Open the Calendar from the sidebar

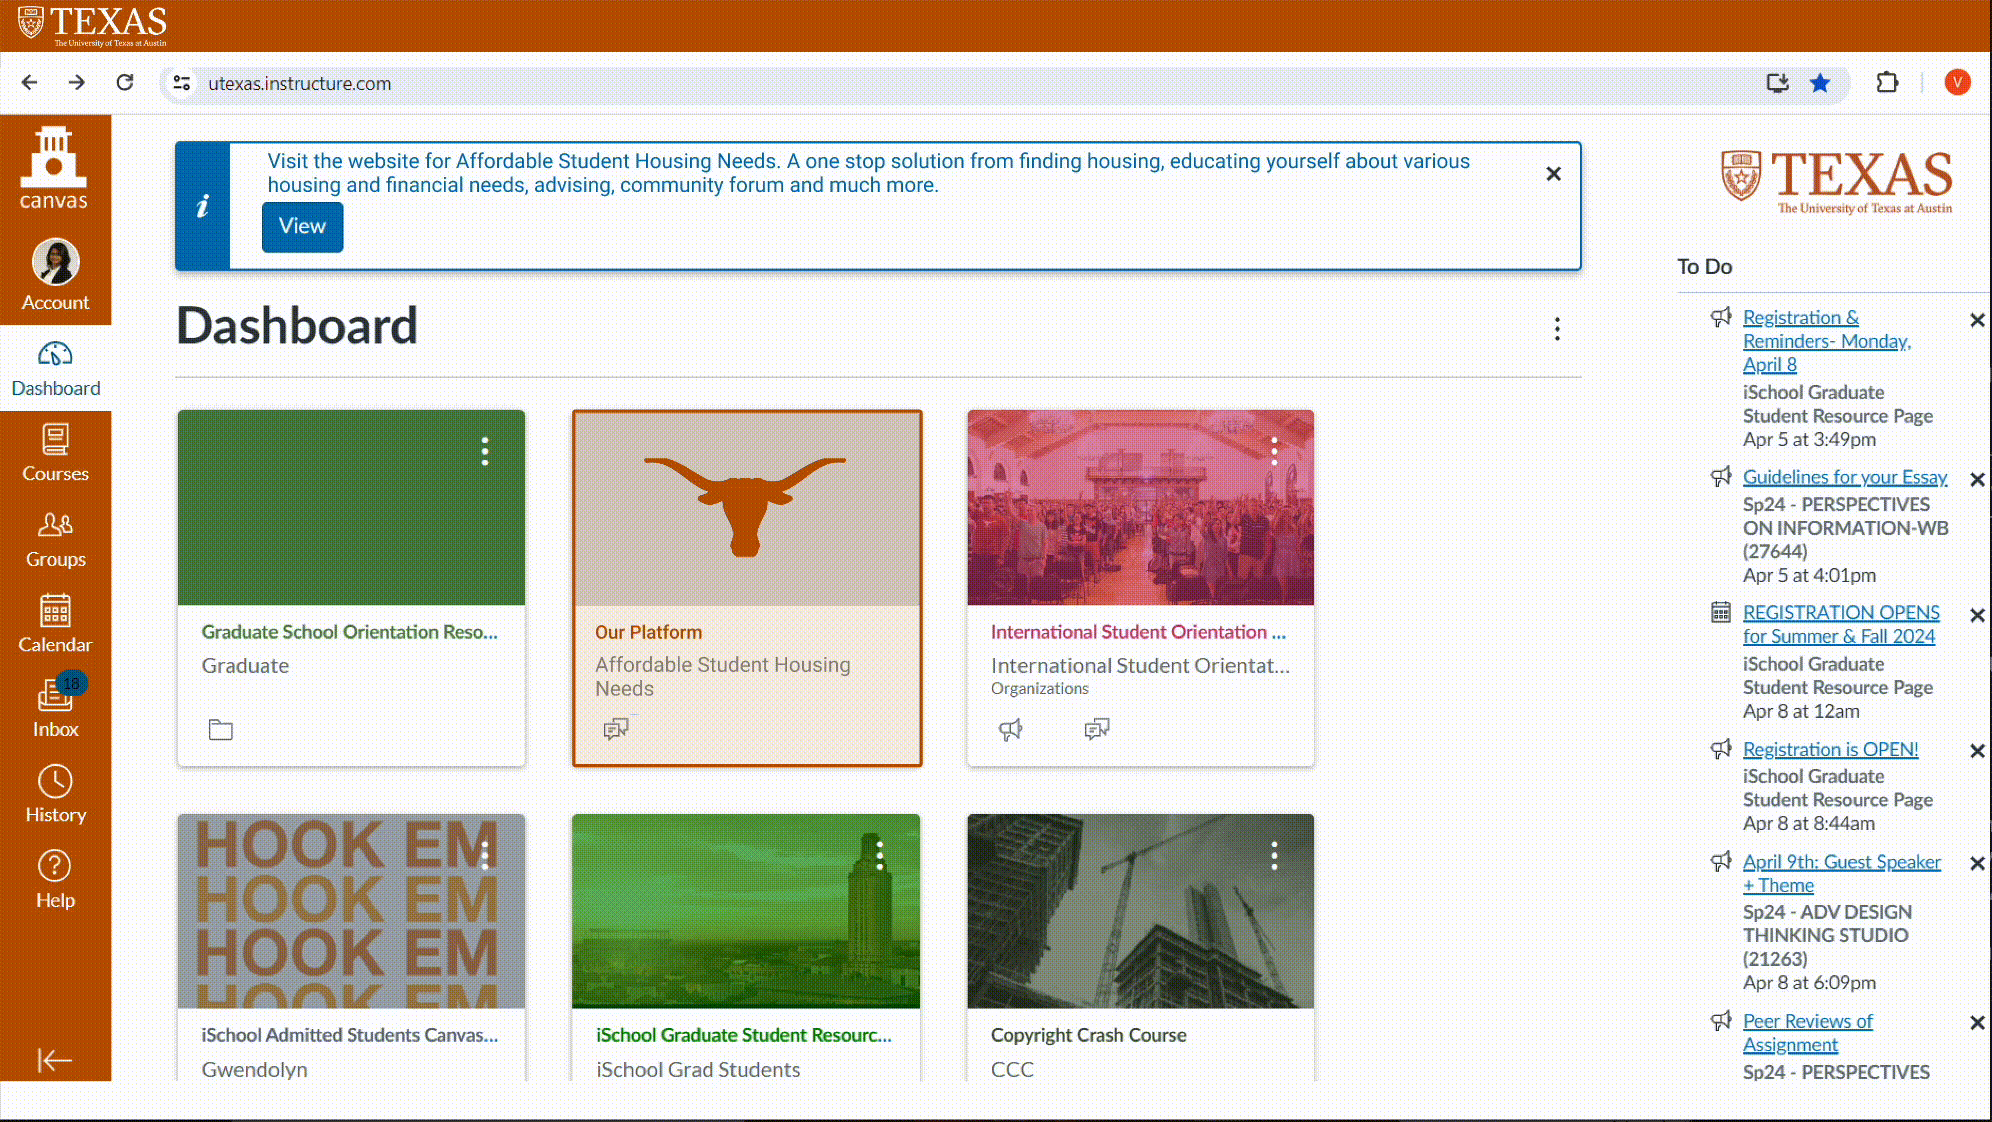[x=55, y=625]
